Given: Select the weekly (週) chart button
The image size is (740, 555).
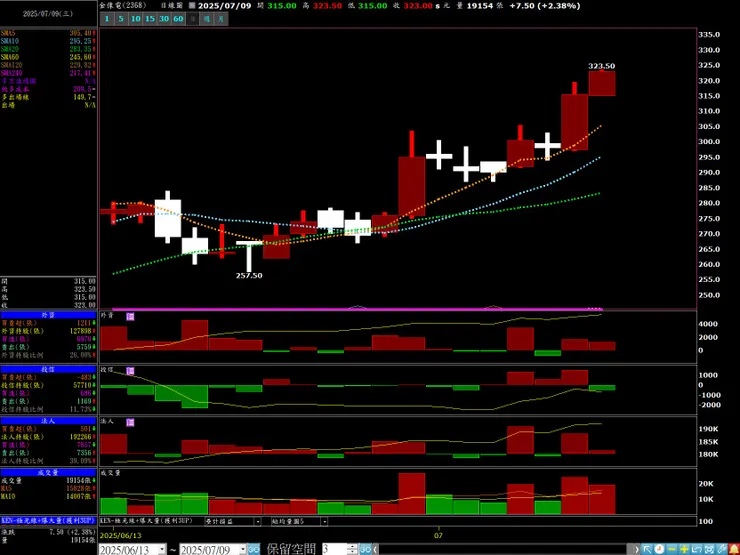Looking at the screenshot, I should [207, 19].
